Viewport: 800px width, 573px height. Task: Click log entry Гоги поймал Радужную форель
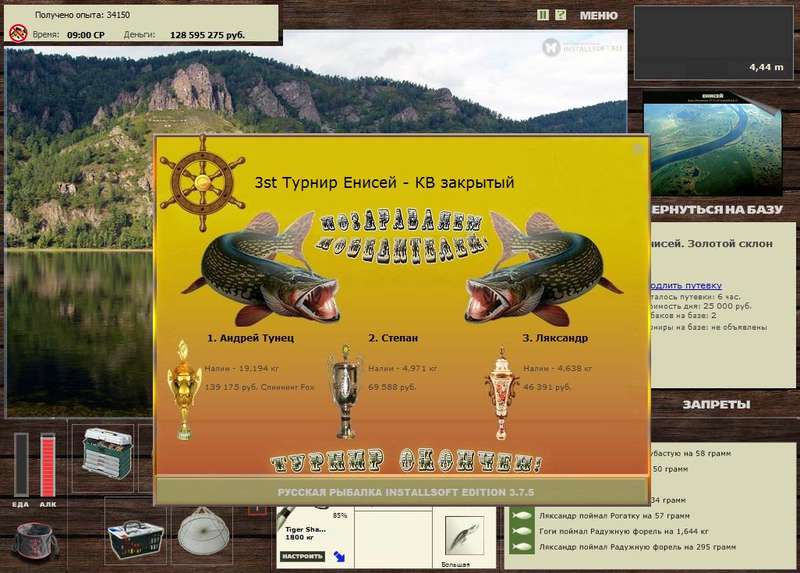pos(624,531)
